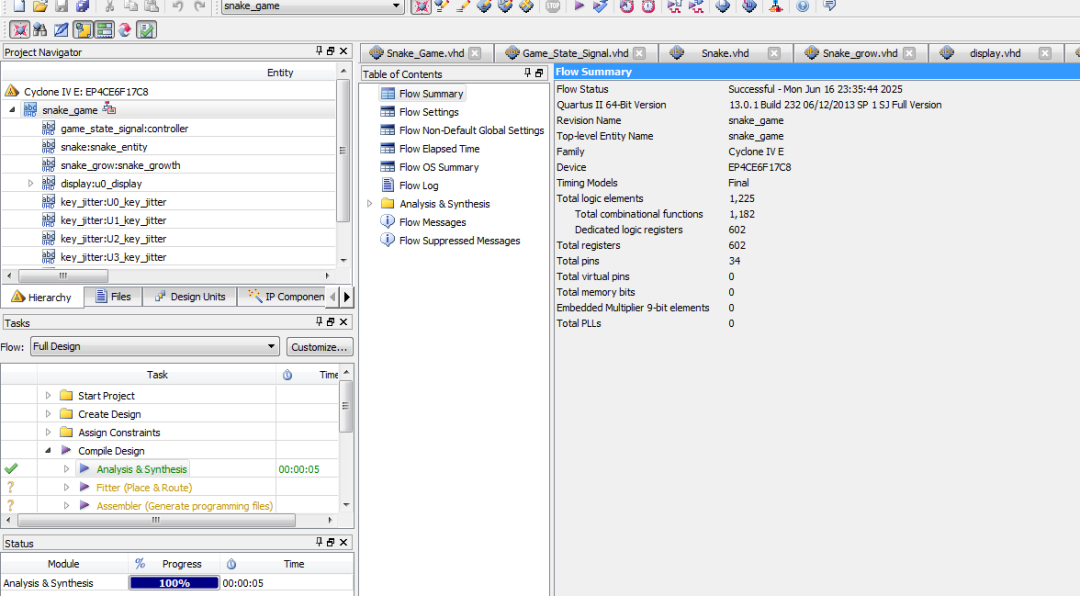Click the Save All icon
This screenshot has height=596, width=1080.
click(x=82, y=6)
